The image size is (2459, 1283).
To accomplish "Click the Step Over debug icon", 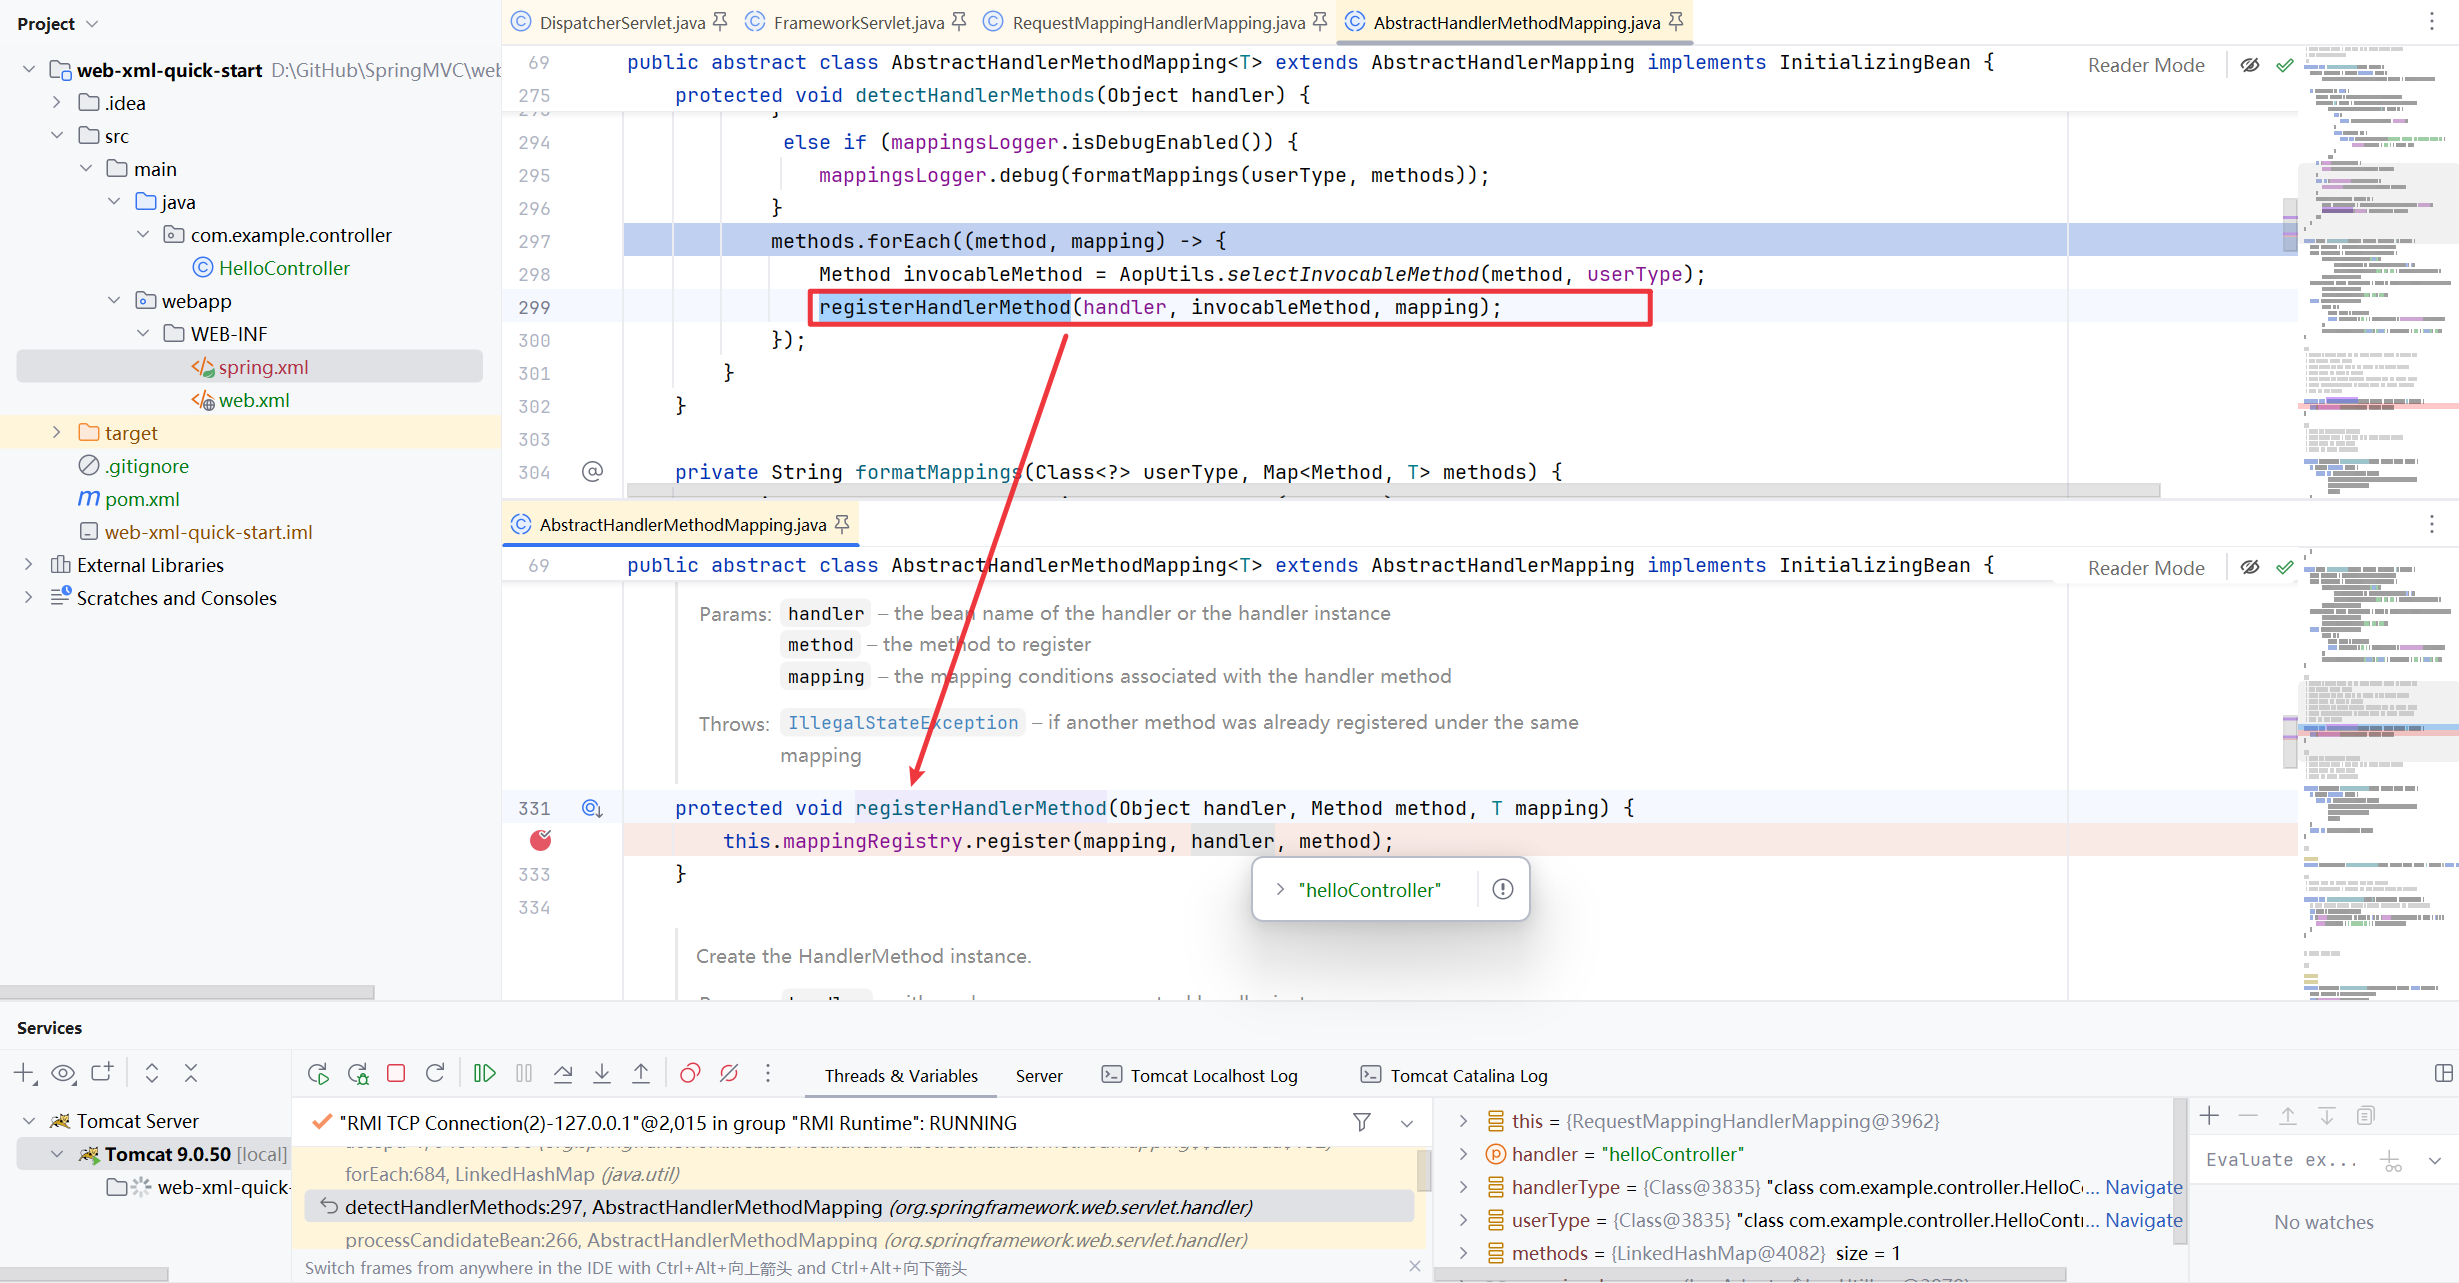I will click(x=563, y=1073).
